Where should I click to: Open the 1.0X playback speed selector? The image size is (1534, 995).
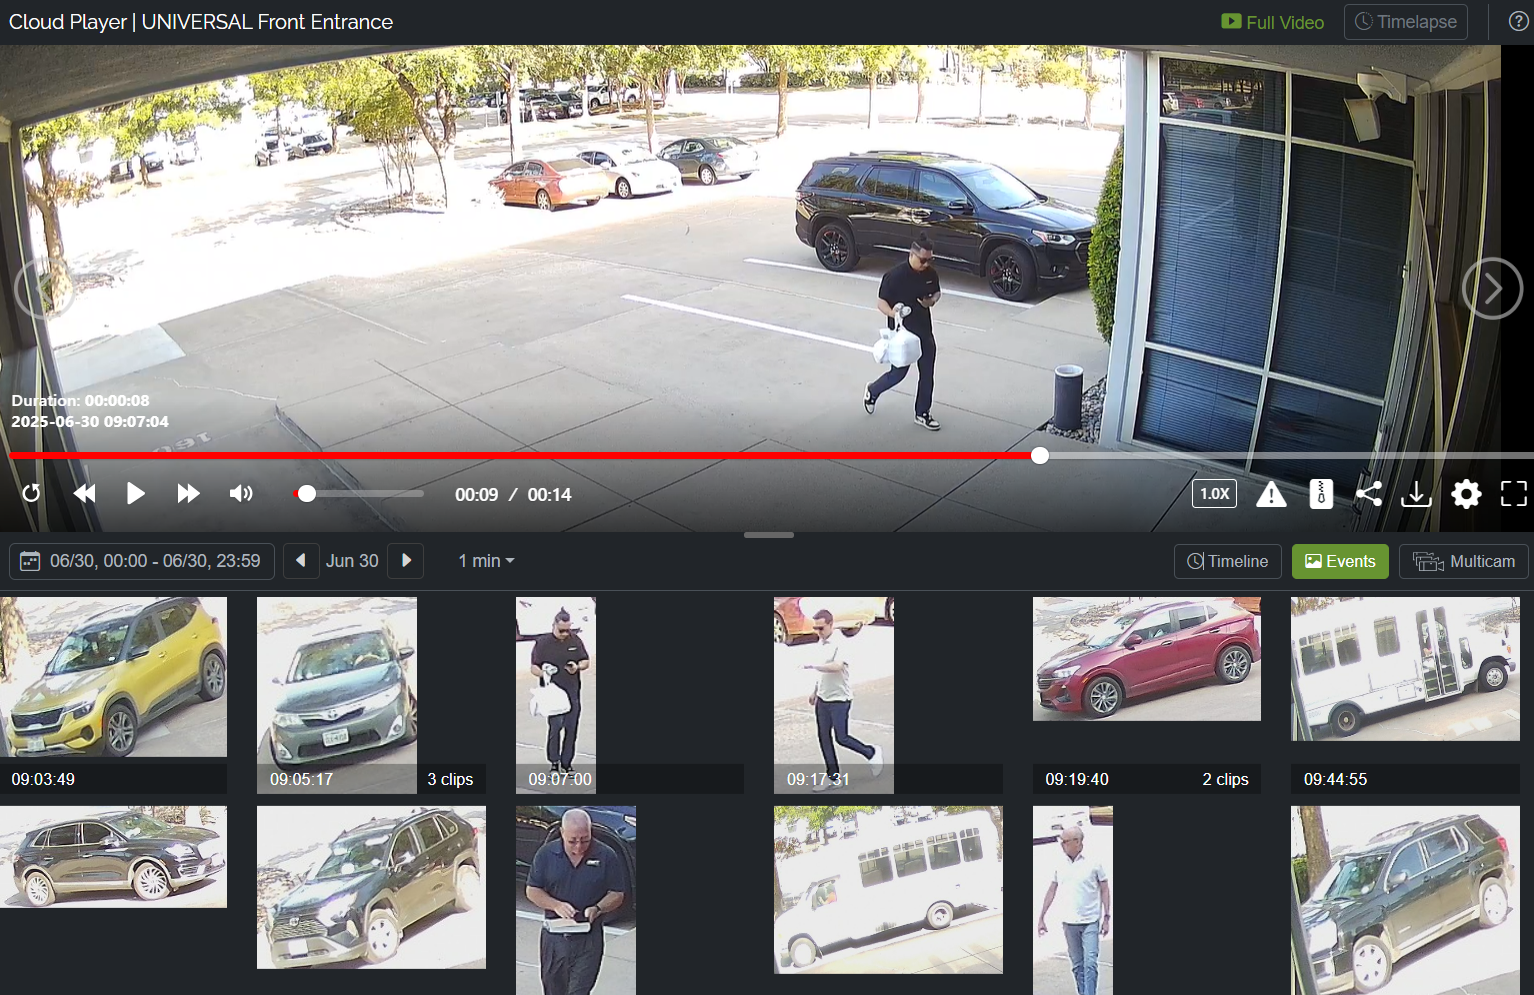[x=1214, y=494]
